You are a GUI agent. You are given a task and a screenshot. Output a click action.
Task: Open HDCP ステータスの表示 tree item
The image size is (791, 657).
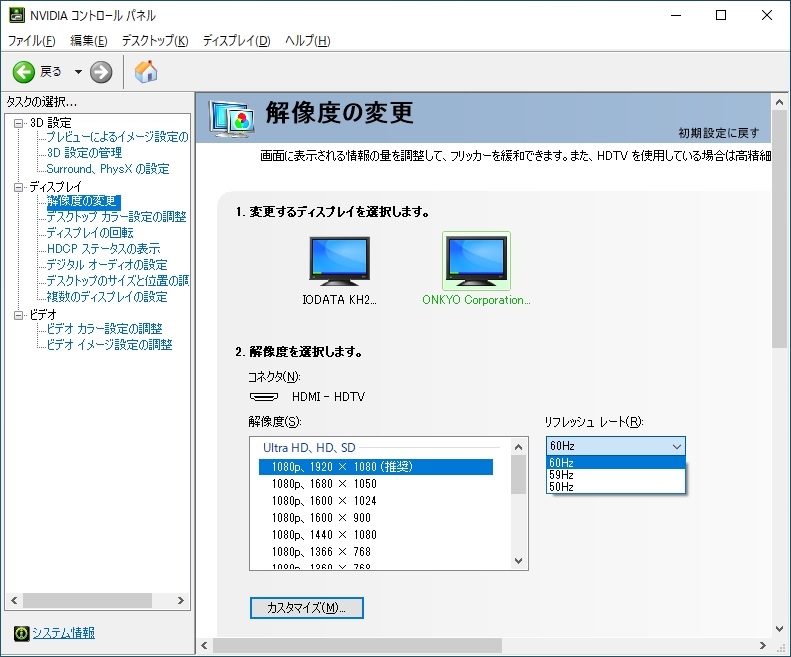coord(103,249)
